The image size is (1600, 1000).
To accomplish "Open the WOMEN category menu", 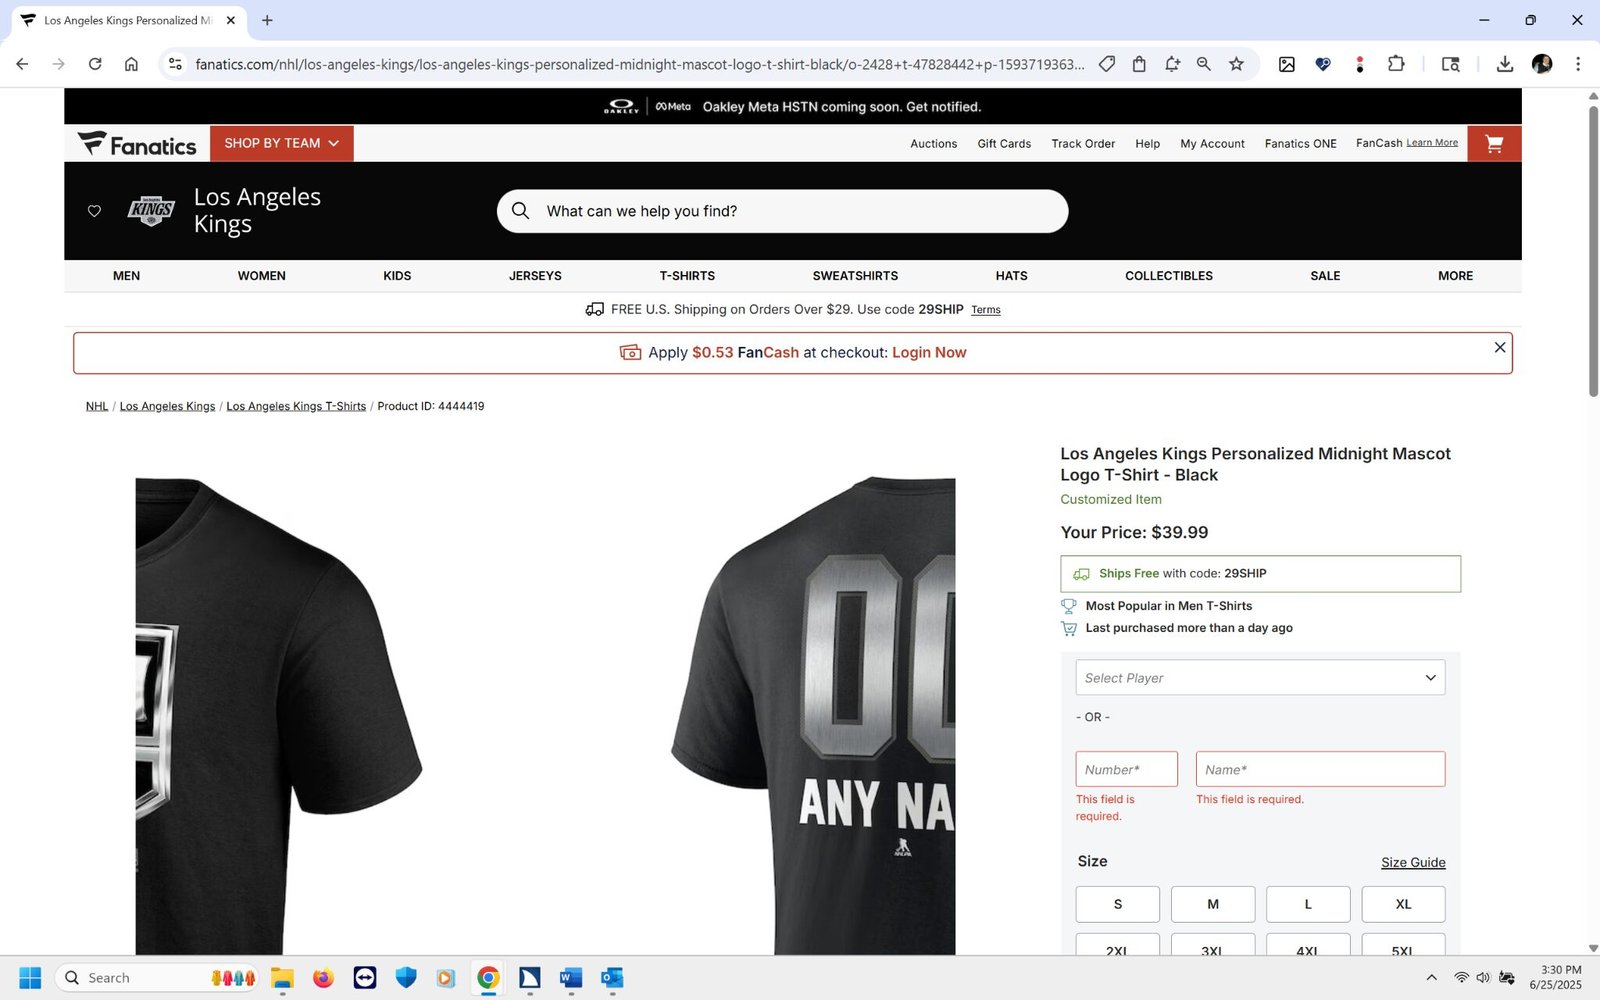I will pyautogui.click(x=262, y=276).
